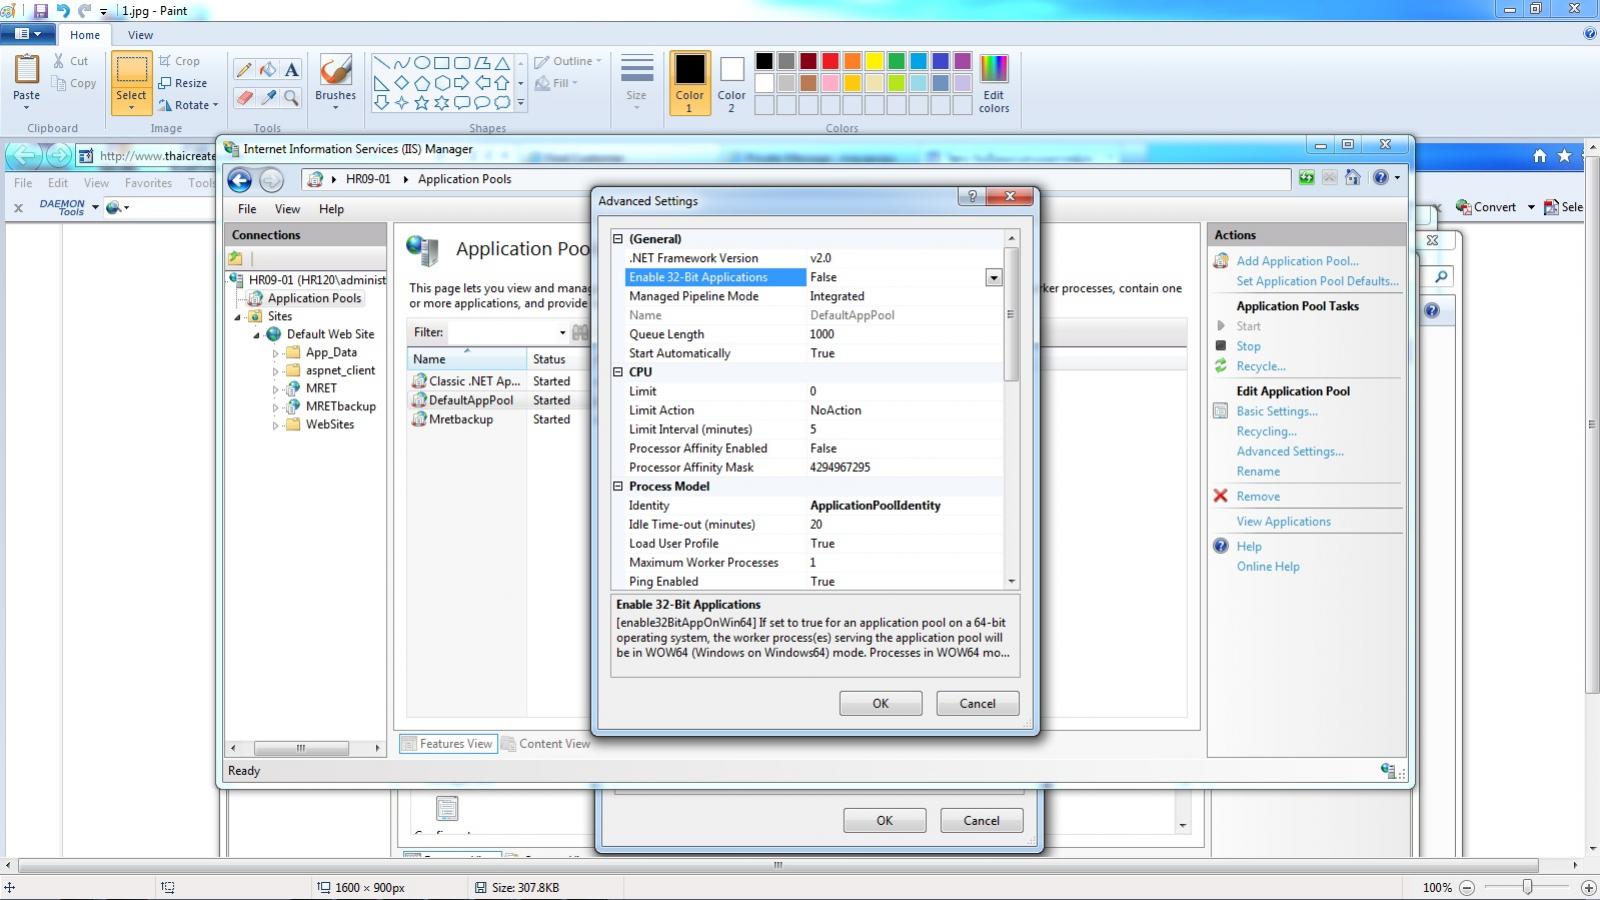Open the Enable 32-Bit Applications dropdown

point(993,278)
